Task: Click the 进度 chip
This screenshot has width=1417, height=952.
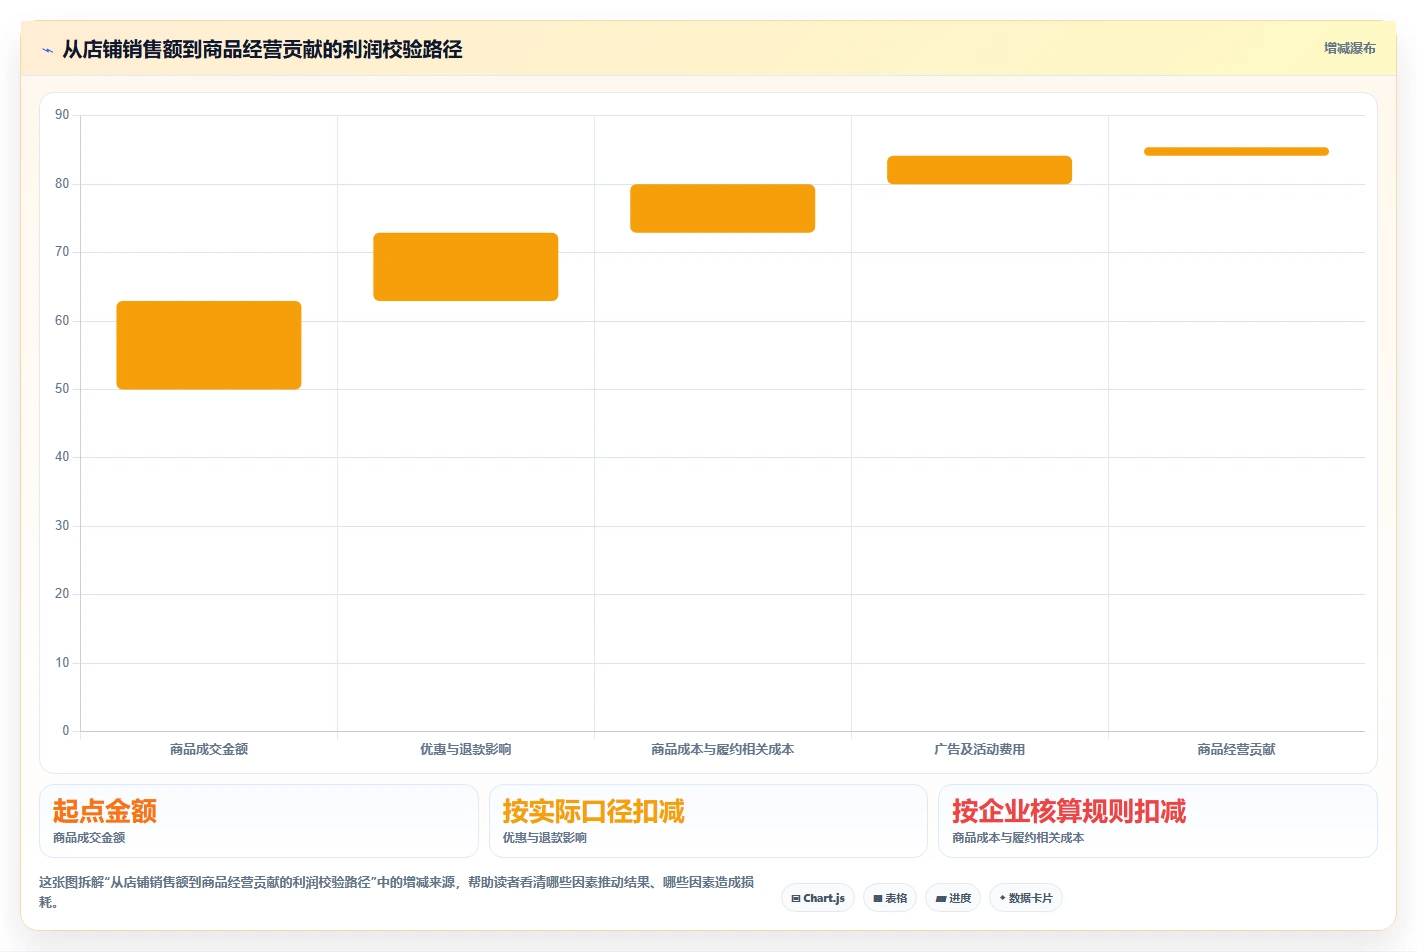Action: [x=953, y=898]
